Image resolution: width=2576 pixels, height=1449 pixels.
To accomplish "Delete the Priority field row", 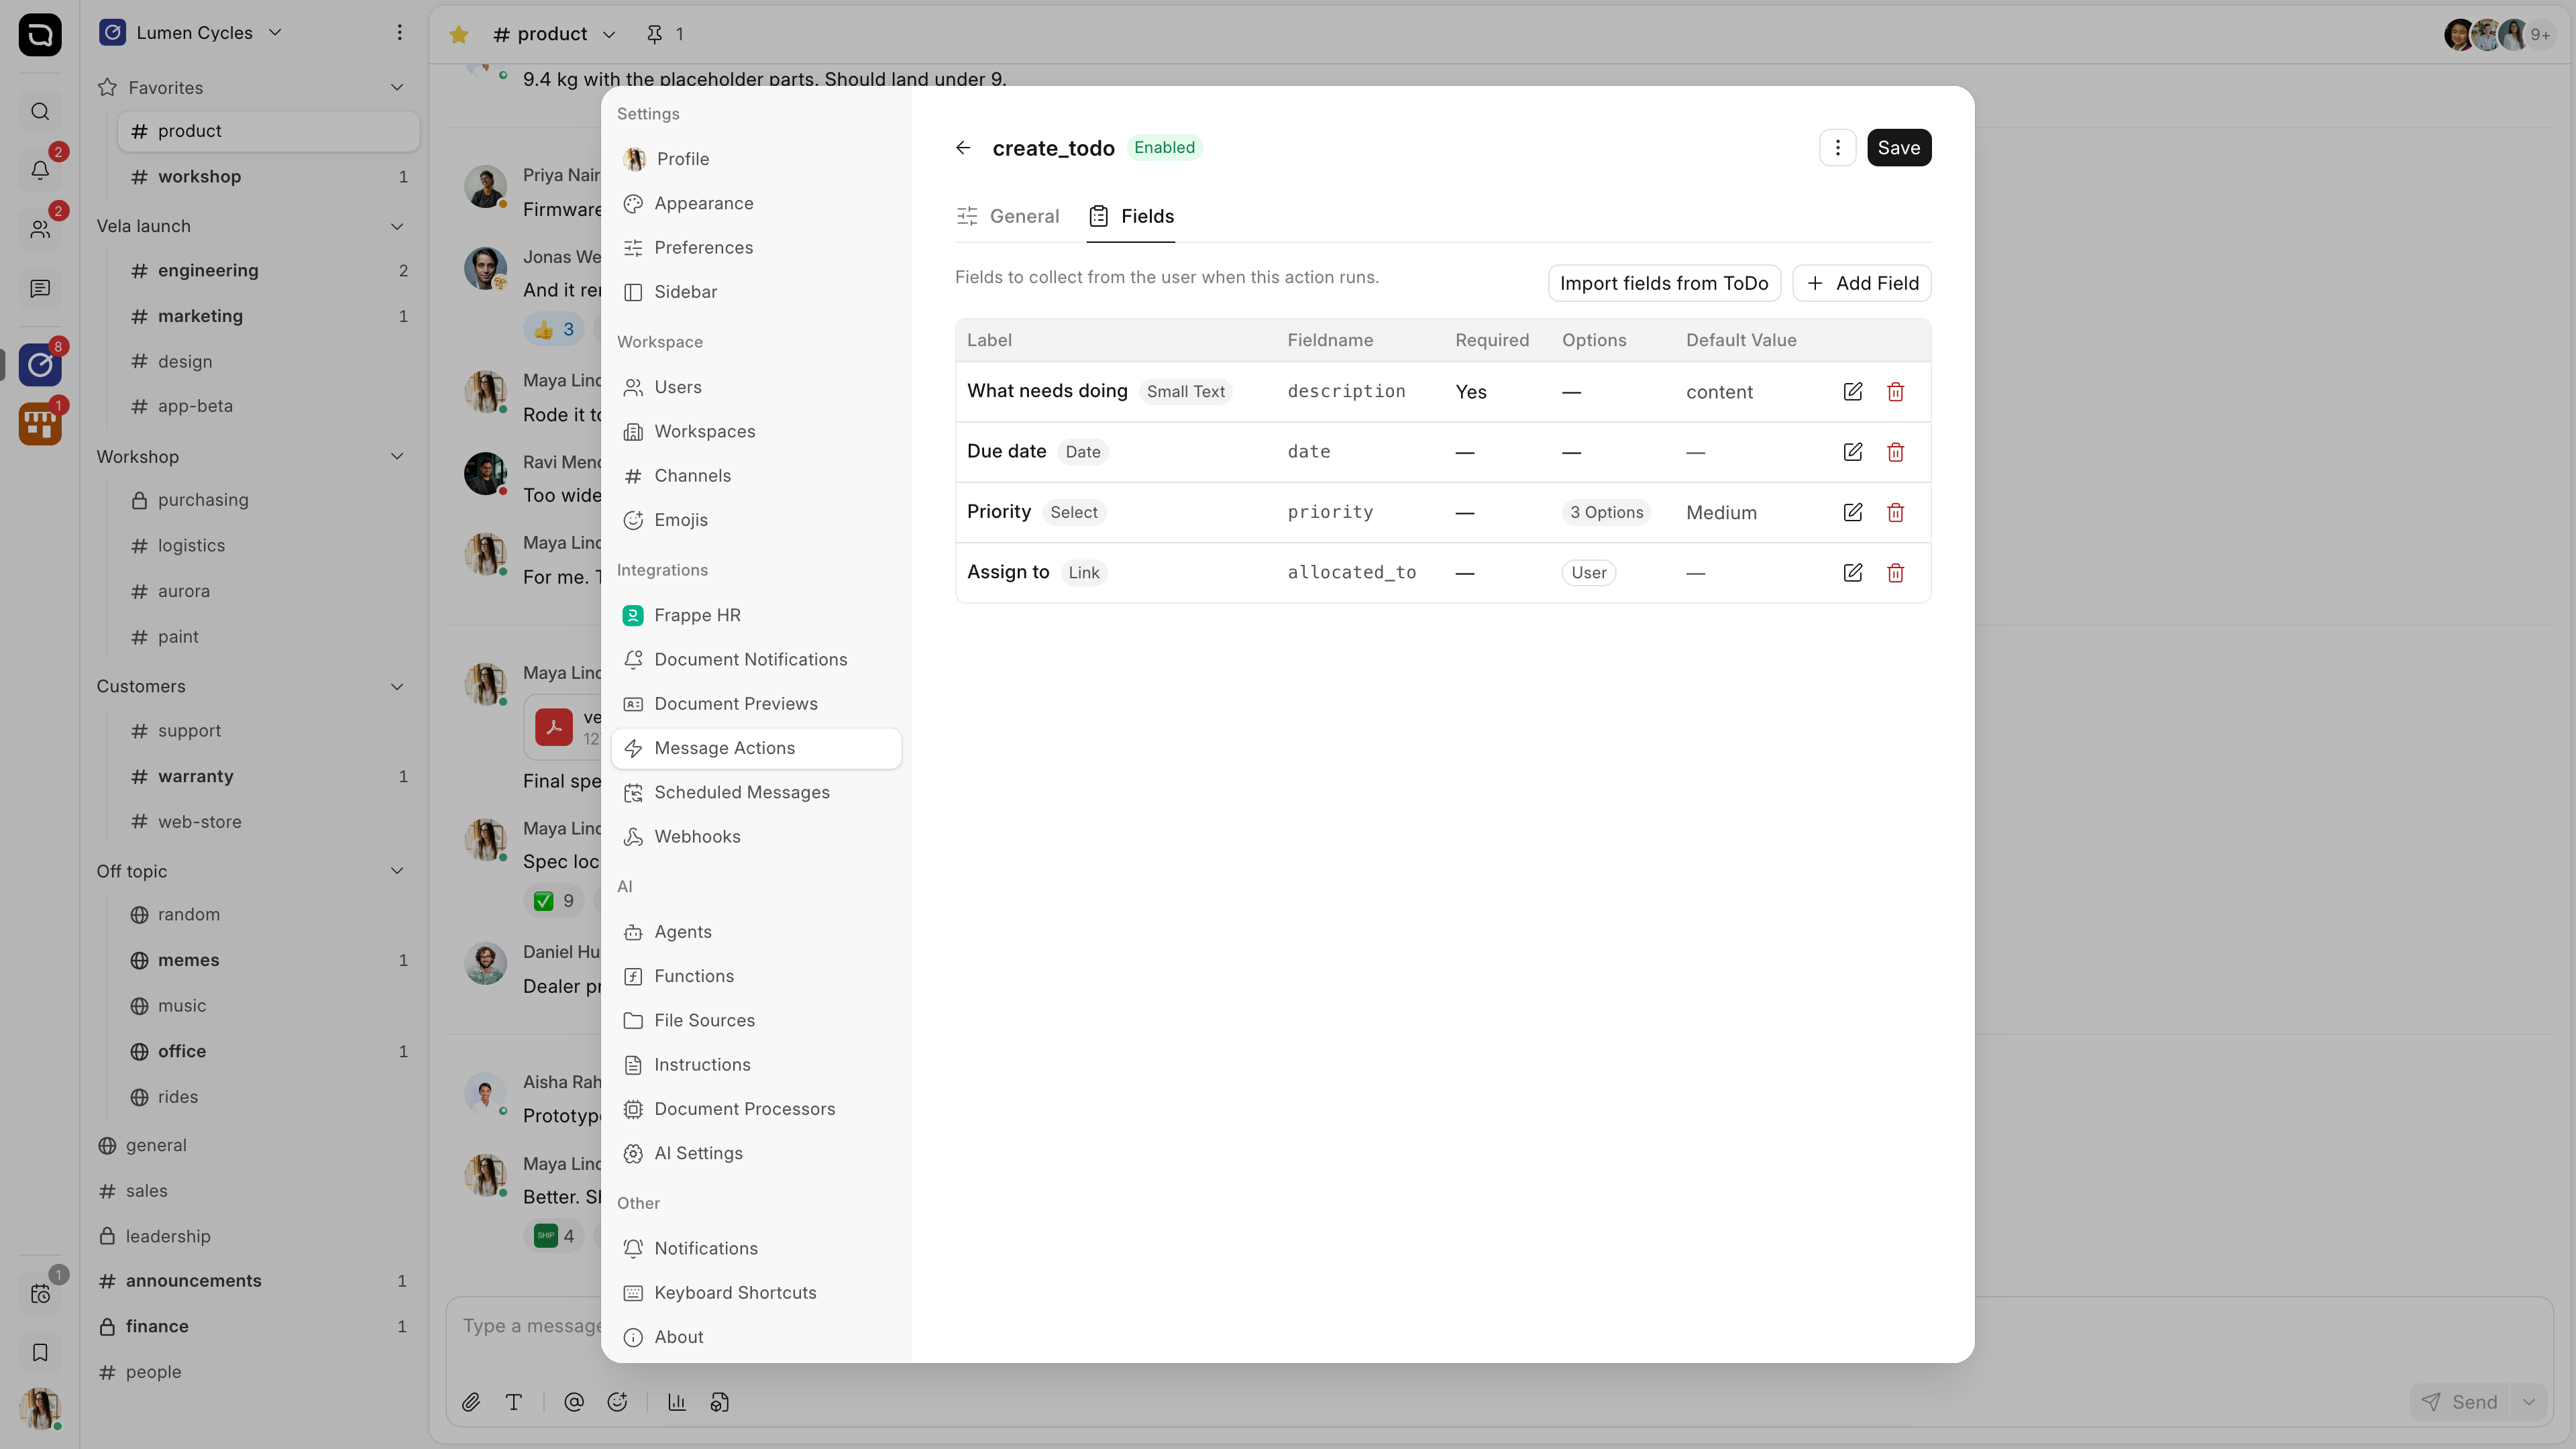I will click(x=1895, y=512).
